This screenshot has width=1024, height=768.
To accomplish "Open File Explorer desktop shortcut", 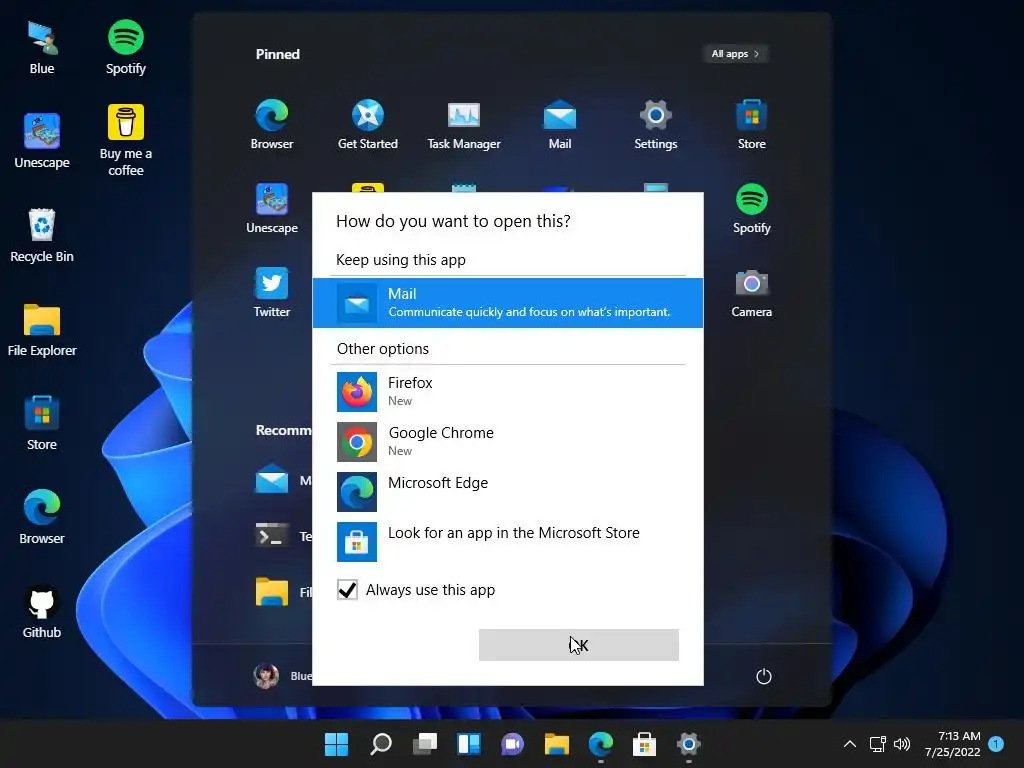I will pyautogui.click(x=42, y=329).
